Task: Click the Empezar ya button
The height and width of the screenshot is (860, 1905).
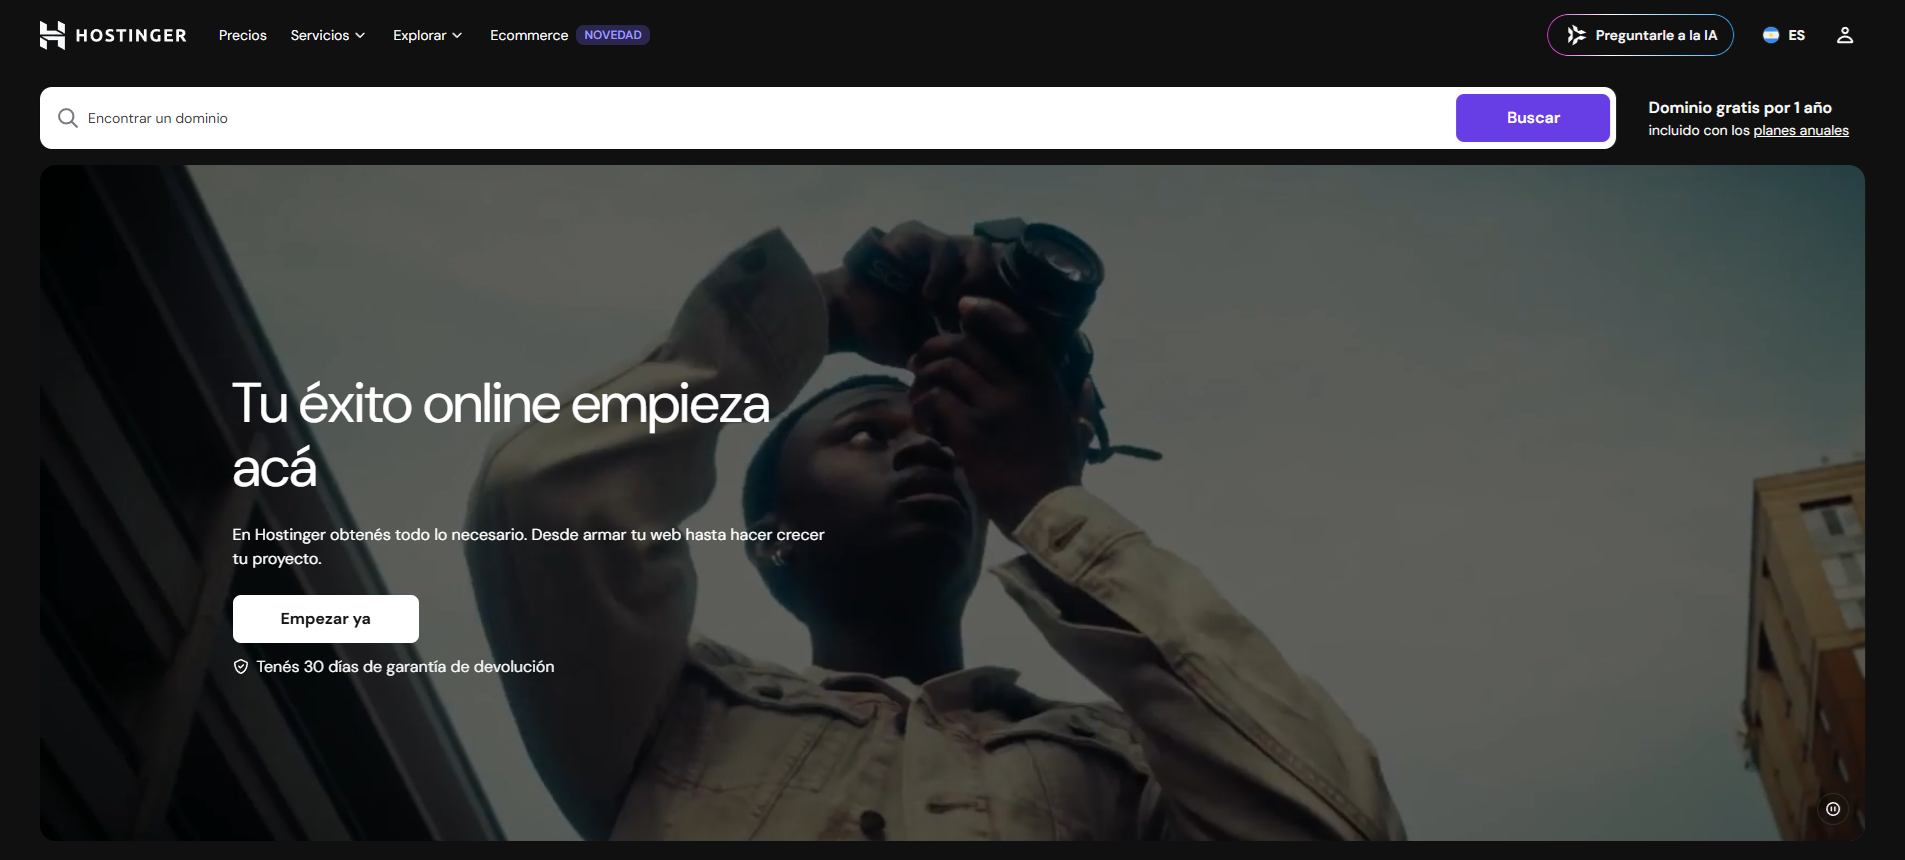Action: click(x=326, y=619)
